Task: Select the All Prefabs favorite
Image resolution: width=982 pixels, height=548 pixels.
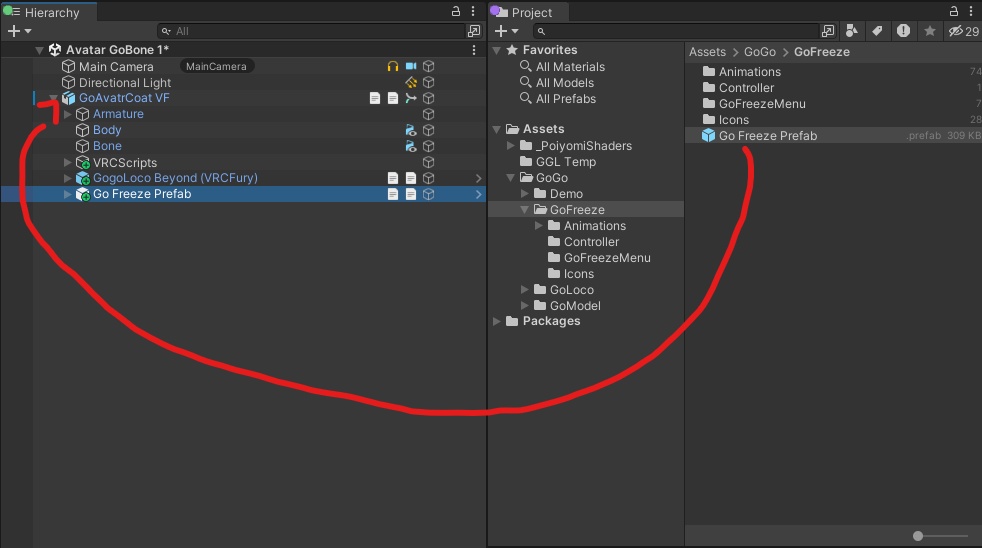Action: (566, 98)
